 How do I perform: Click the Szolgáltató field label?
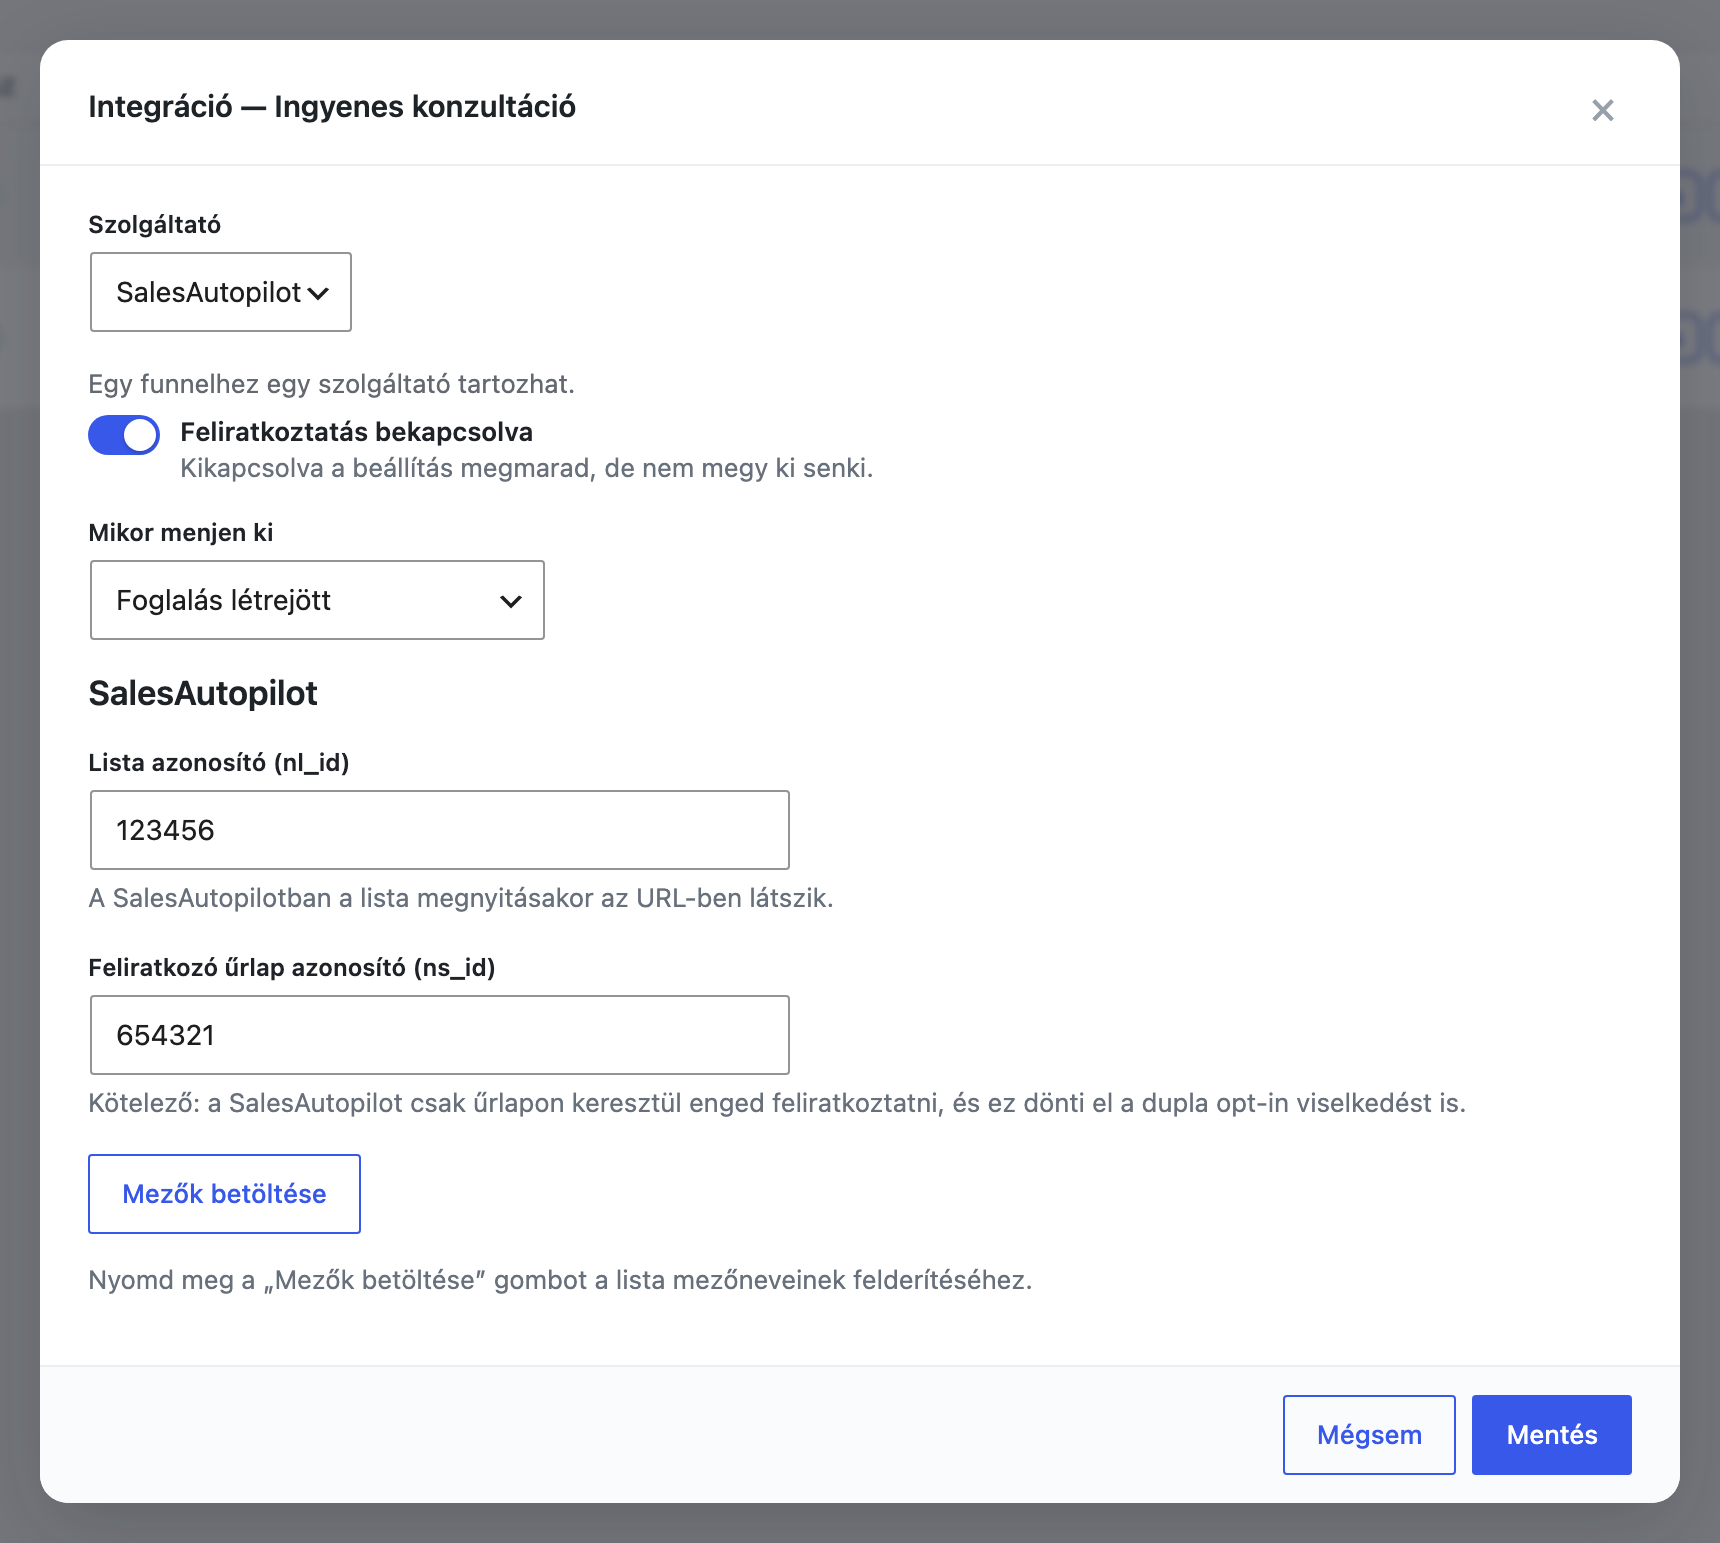tap(155, 224)
